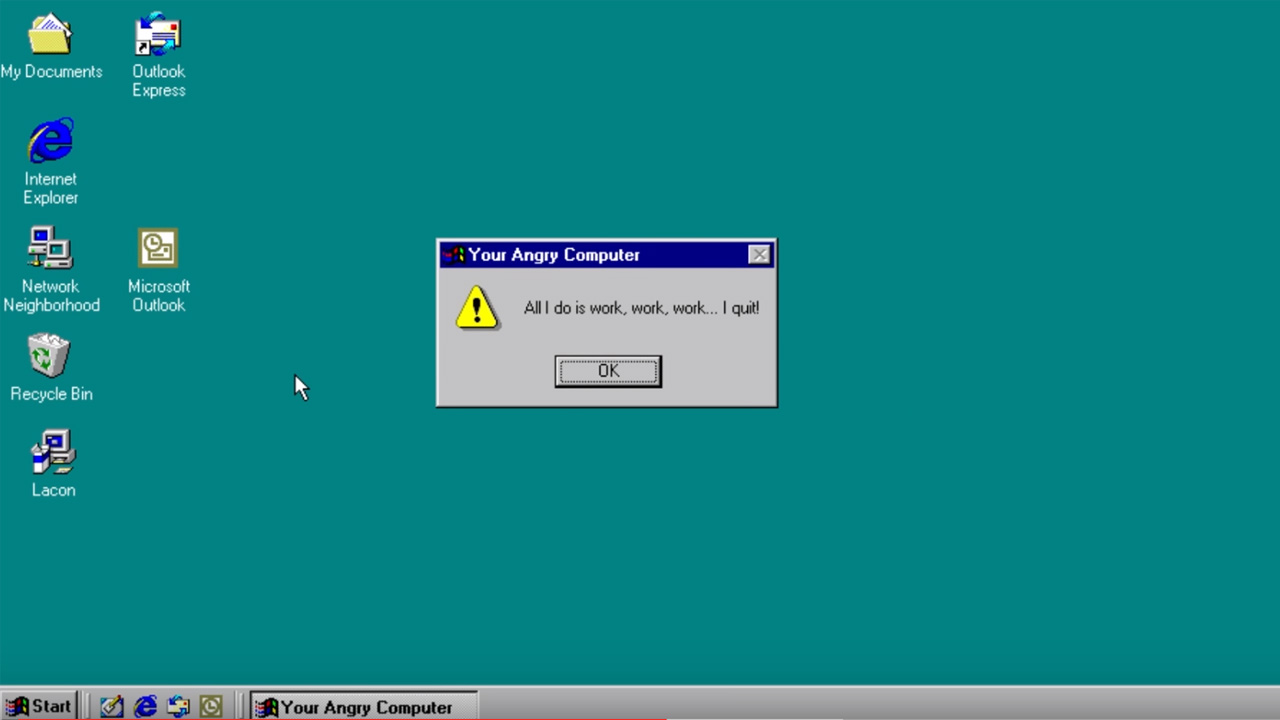Viewport: 1280px width, 720px height.
Task: Close the Your Angry Computer dialog
Action: click(x=759, y=255)
